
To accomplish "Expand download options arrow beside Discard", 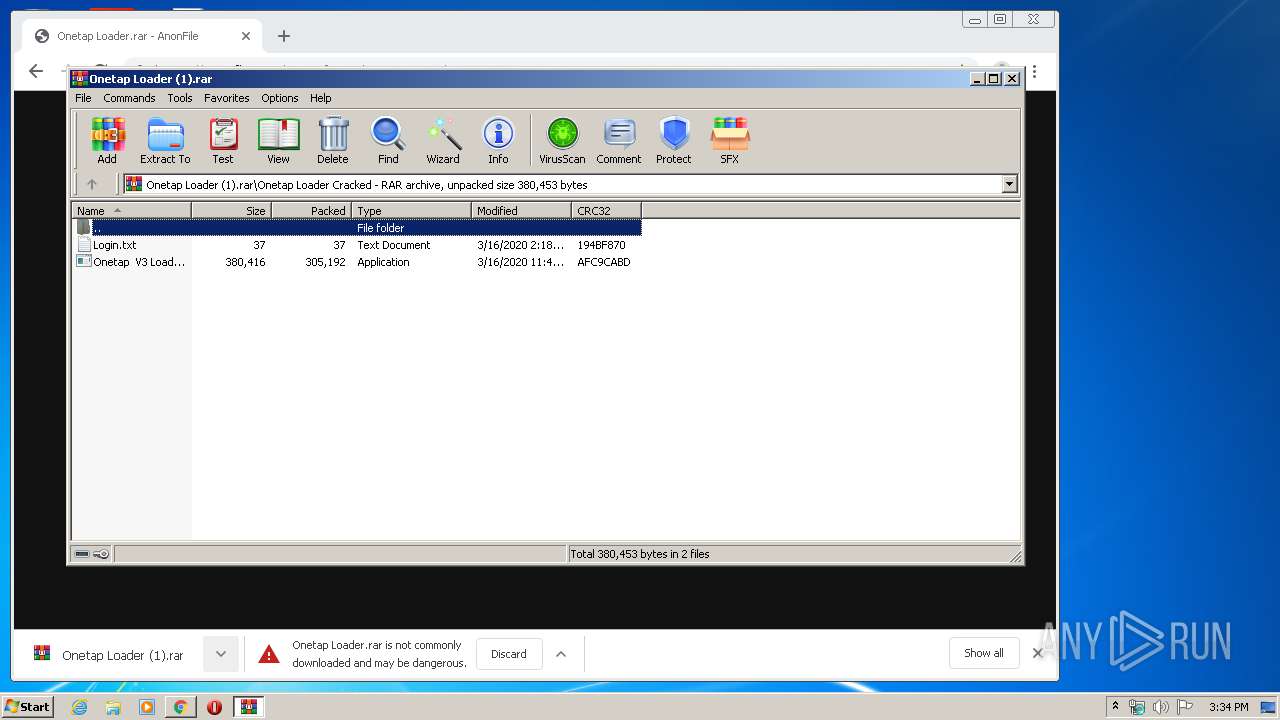I will 561,654.
